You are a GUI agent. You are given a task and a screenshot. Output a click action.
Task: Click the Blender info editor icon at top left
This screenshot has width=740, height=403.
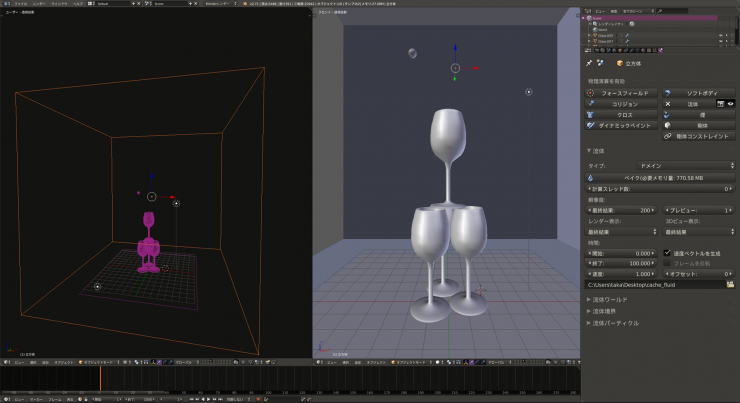pyautogui.click(x=7, y=3)
